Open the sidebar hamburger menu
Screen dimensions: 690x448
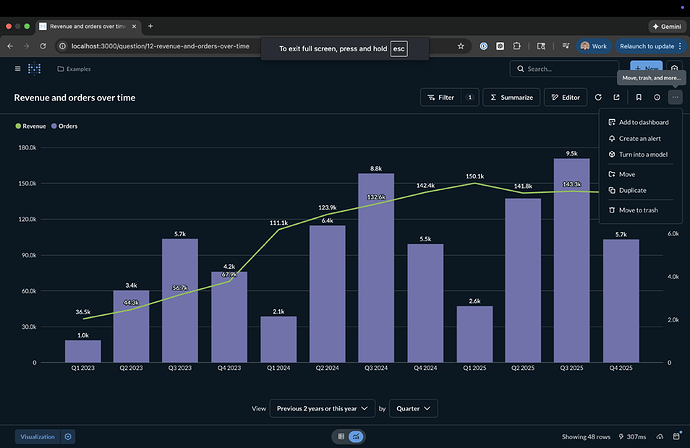pyautogui.click(x=17, y=68)
